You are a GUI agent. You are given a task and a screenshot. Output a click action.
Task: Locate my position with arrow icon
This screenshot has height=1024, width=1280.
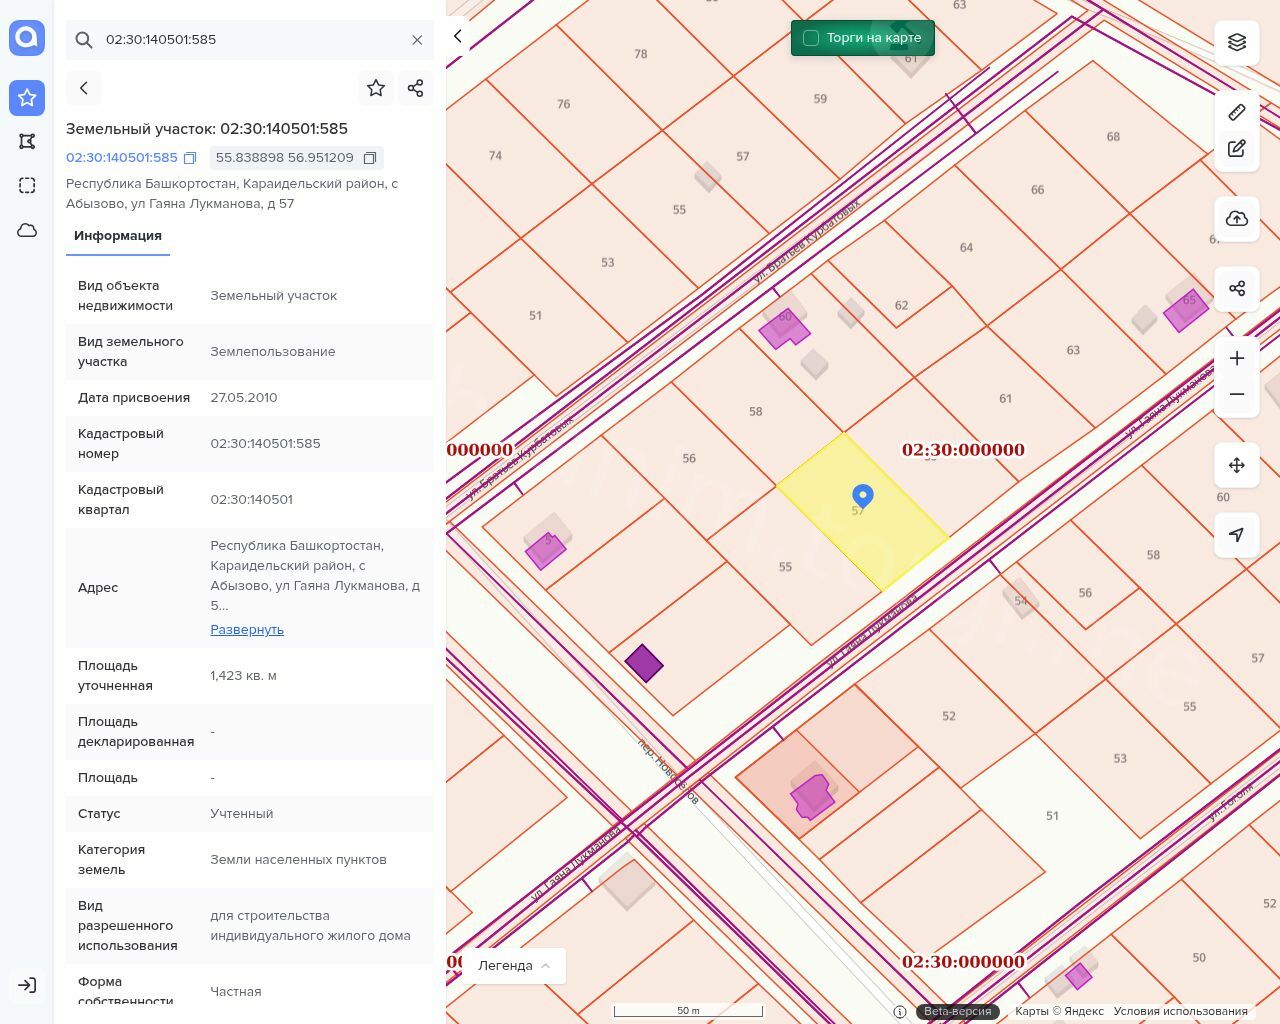click(1237, 535)
